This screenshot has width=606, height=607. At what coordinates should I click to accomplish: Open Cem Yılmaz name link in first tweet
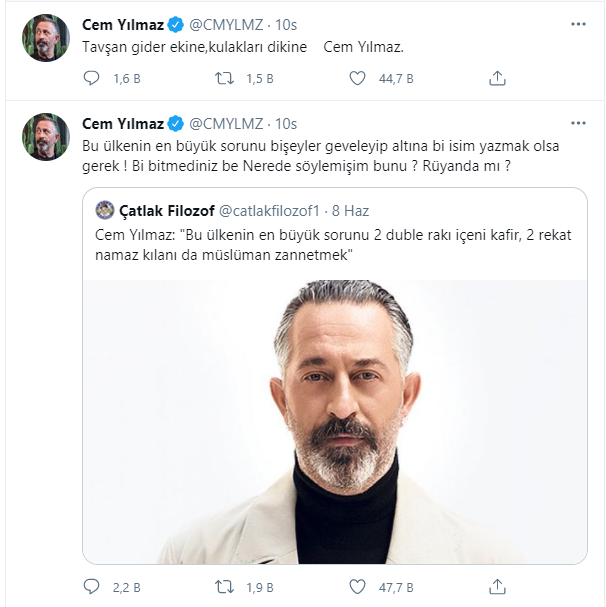(x=123, y=25)
